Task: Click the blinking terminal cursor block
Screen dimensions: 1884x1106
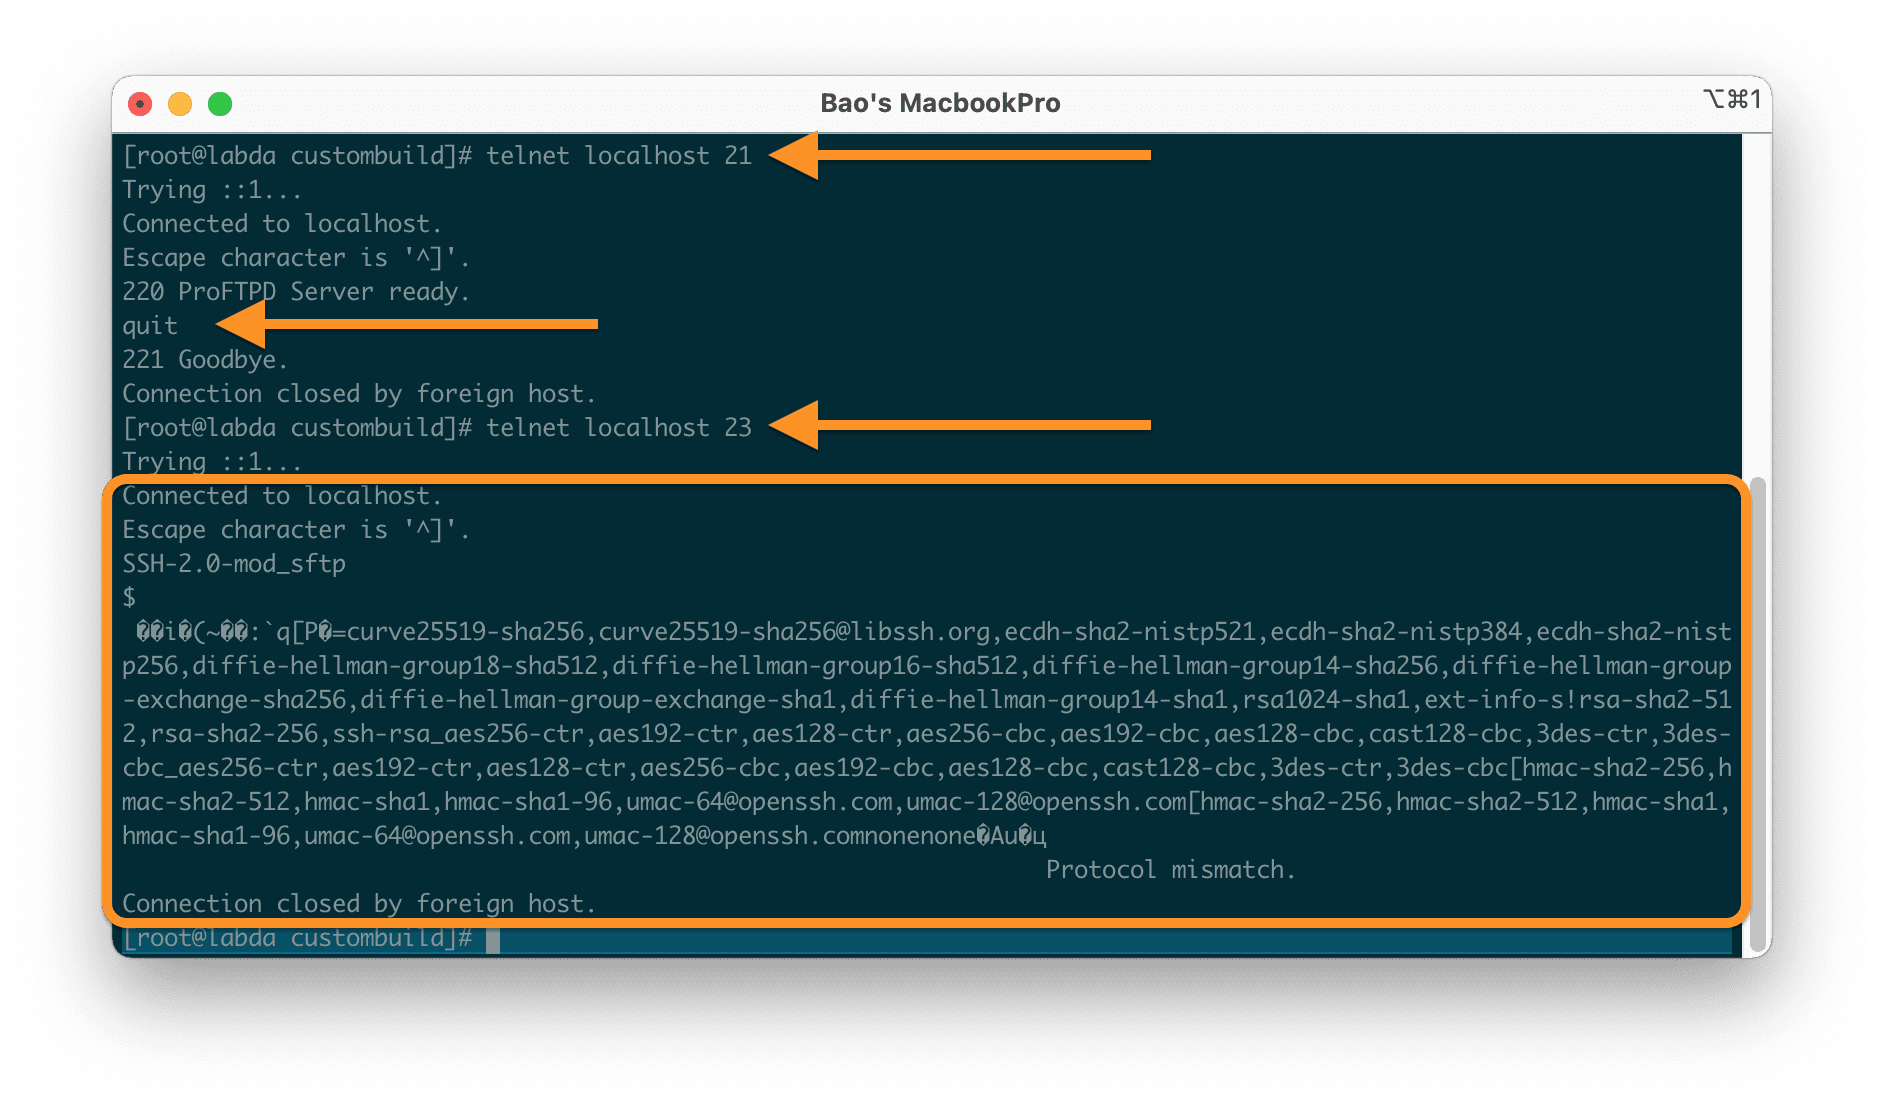Action: click(492, 938)
